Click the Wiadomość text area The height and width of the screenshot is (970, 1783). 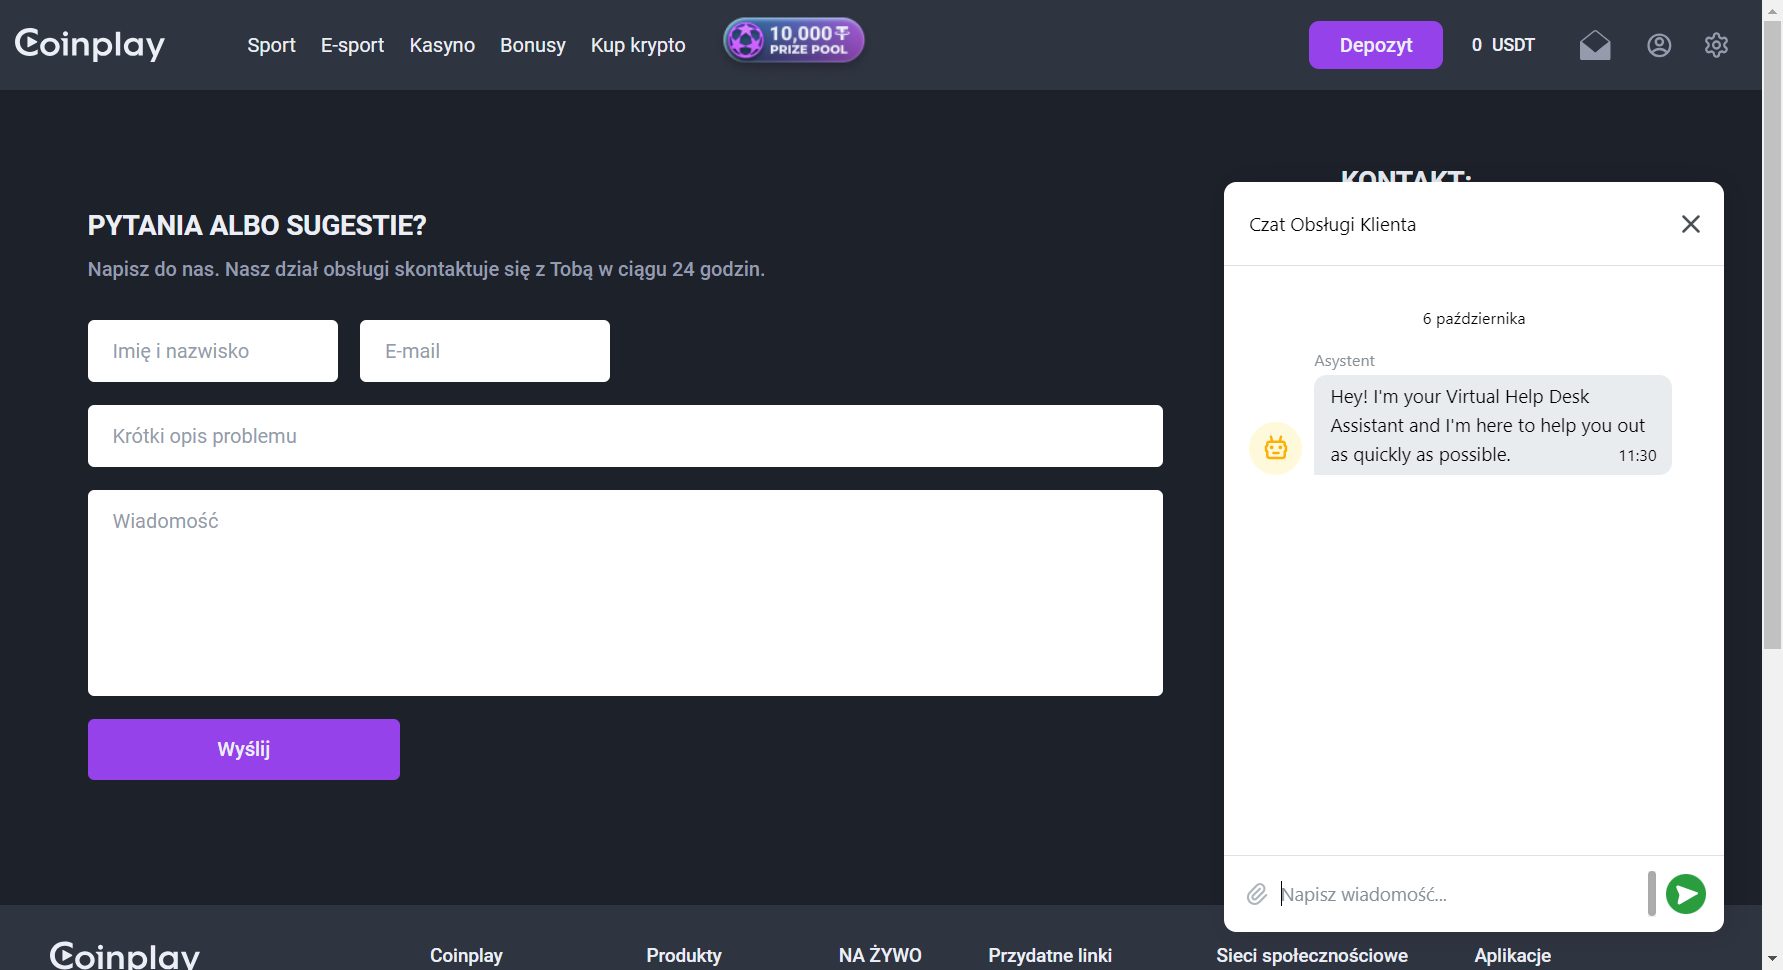625,593
